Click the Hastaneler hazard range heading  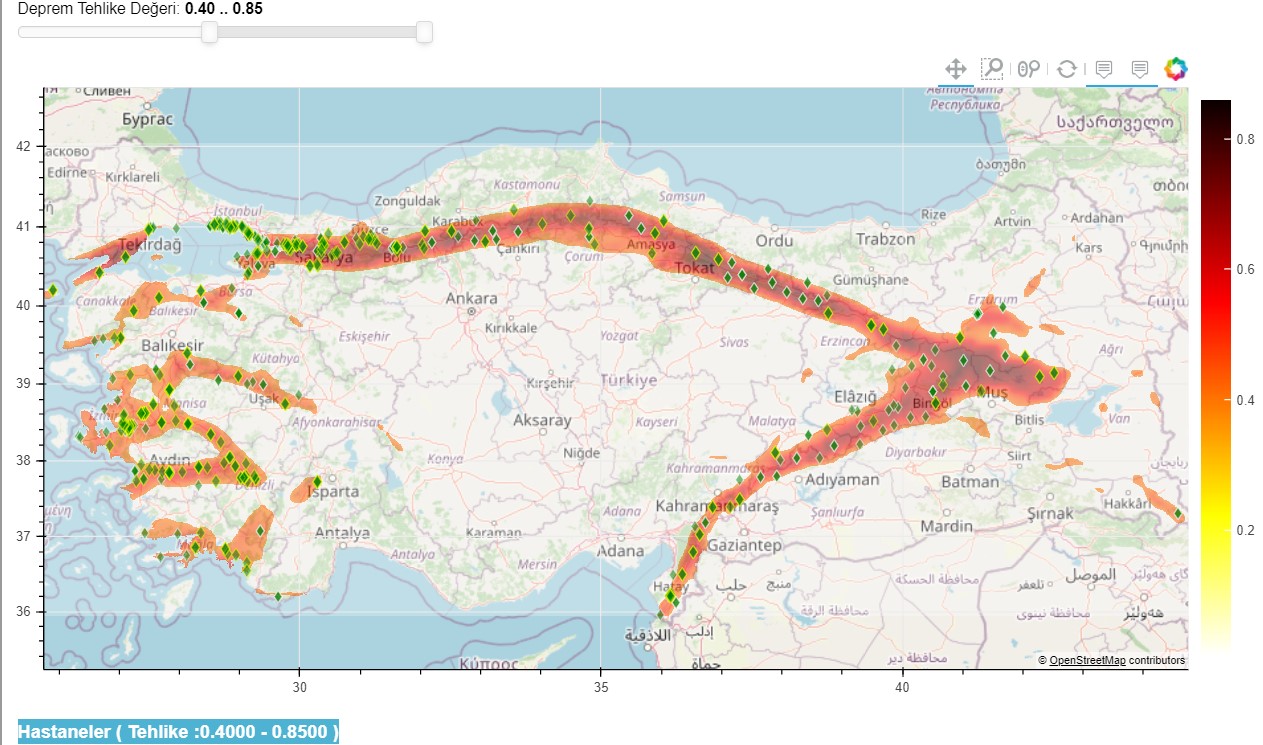pyautogui.click(x=179, y=732)
